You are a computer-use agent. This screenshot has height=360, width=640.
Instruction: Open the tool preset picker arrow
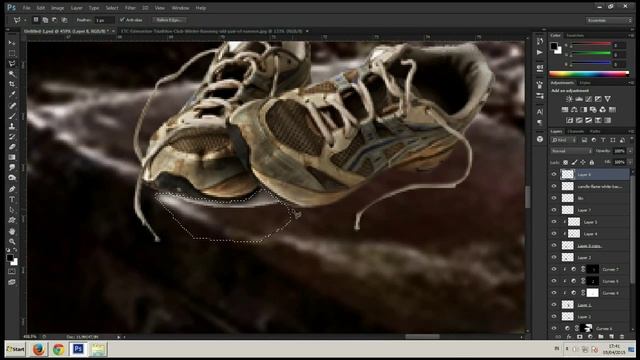pos(25,20)
